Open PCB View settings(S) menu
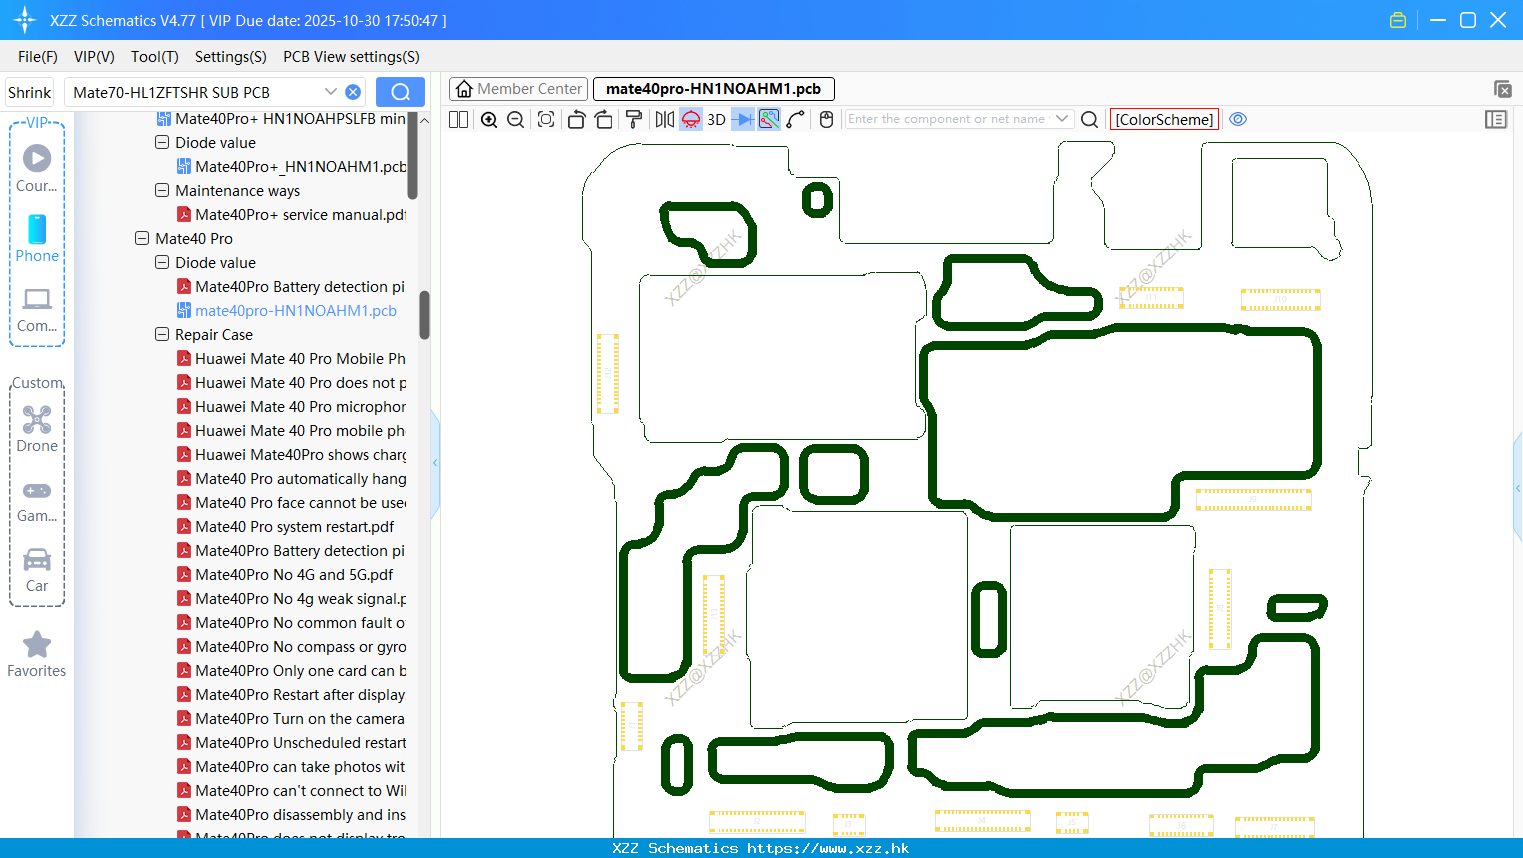The height and width of the screenshot is (858, 1523). point(351,57)
